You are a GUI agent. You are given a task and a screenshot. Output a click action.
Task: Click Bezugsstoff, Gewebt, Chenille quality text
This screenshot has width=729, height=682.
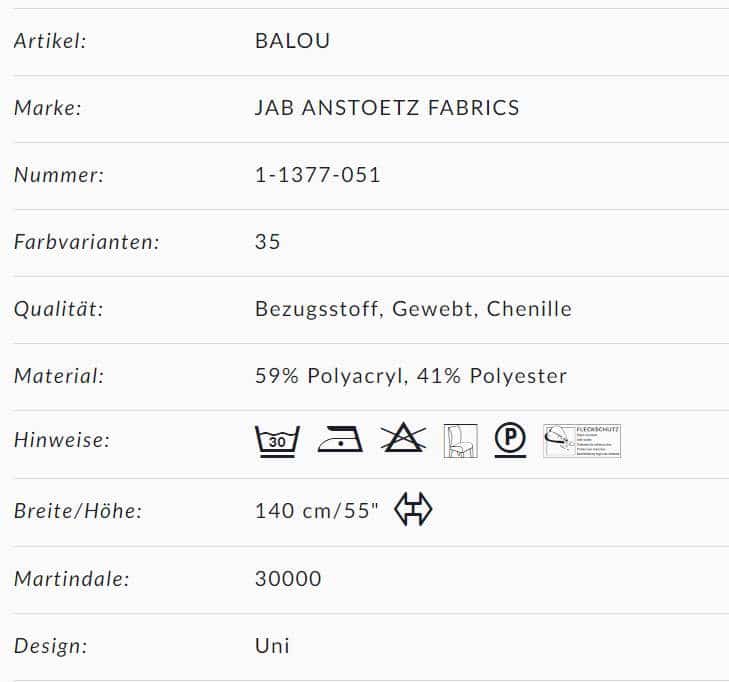413,309
